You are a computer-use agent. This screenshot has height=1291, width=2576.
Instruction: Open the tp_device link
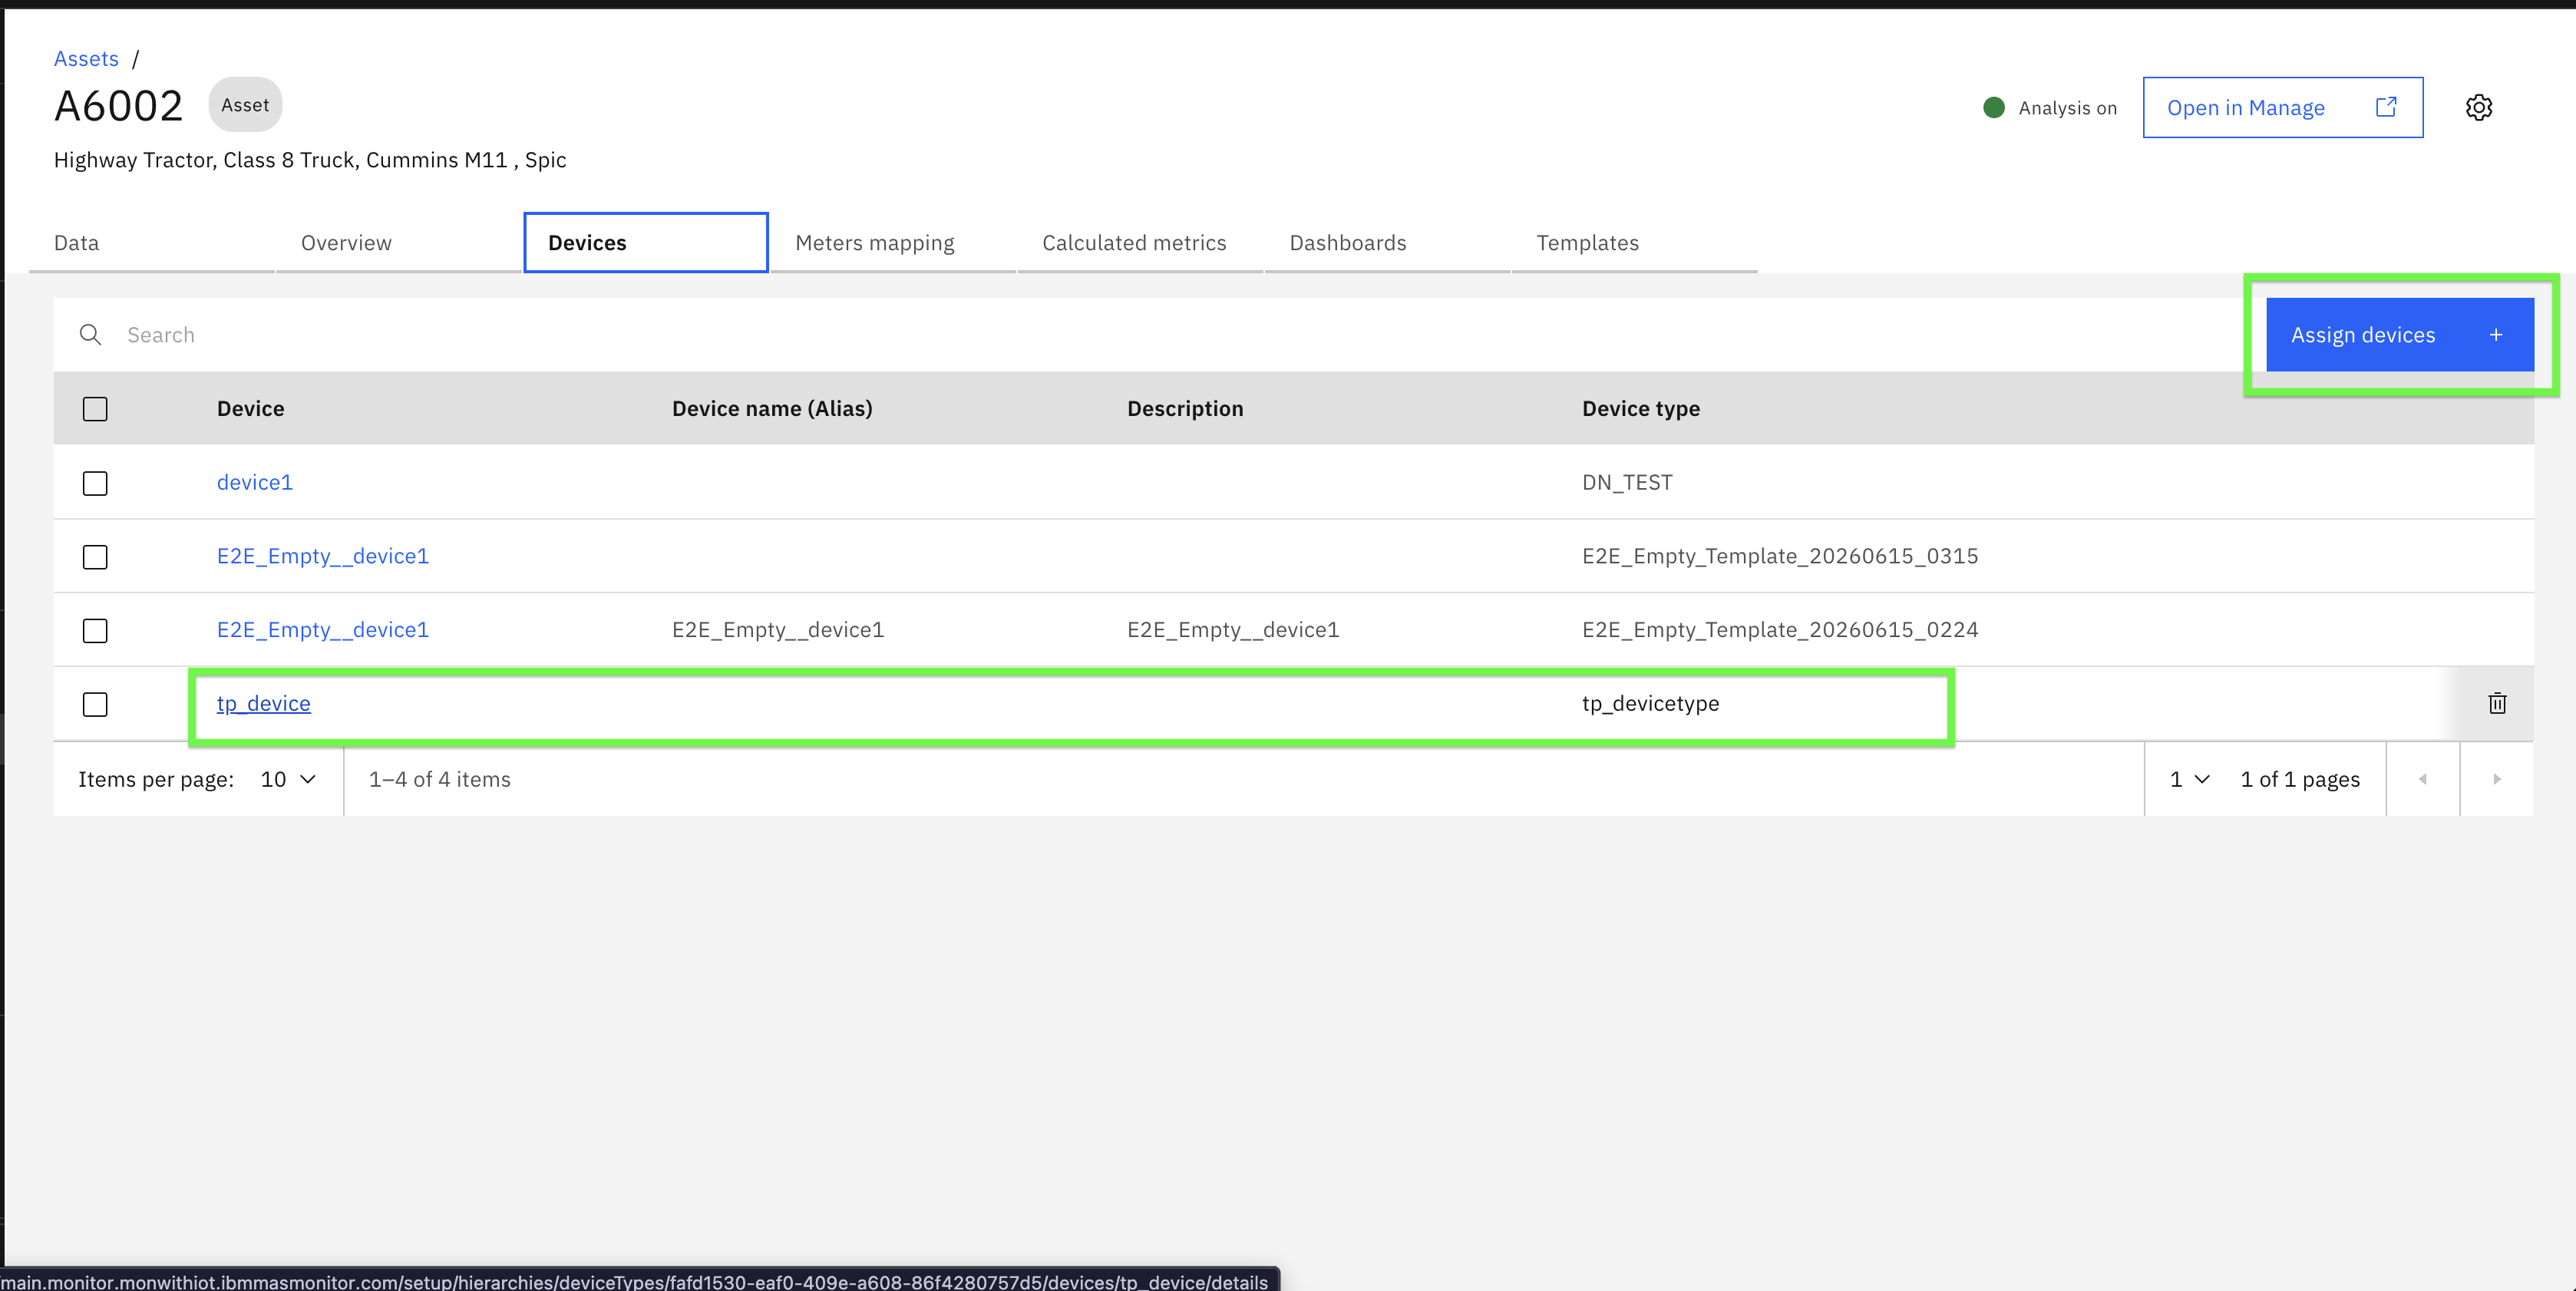(x=264, y=704)
